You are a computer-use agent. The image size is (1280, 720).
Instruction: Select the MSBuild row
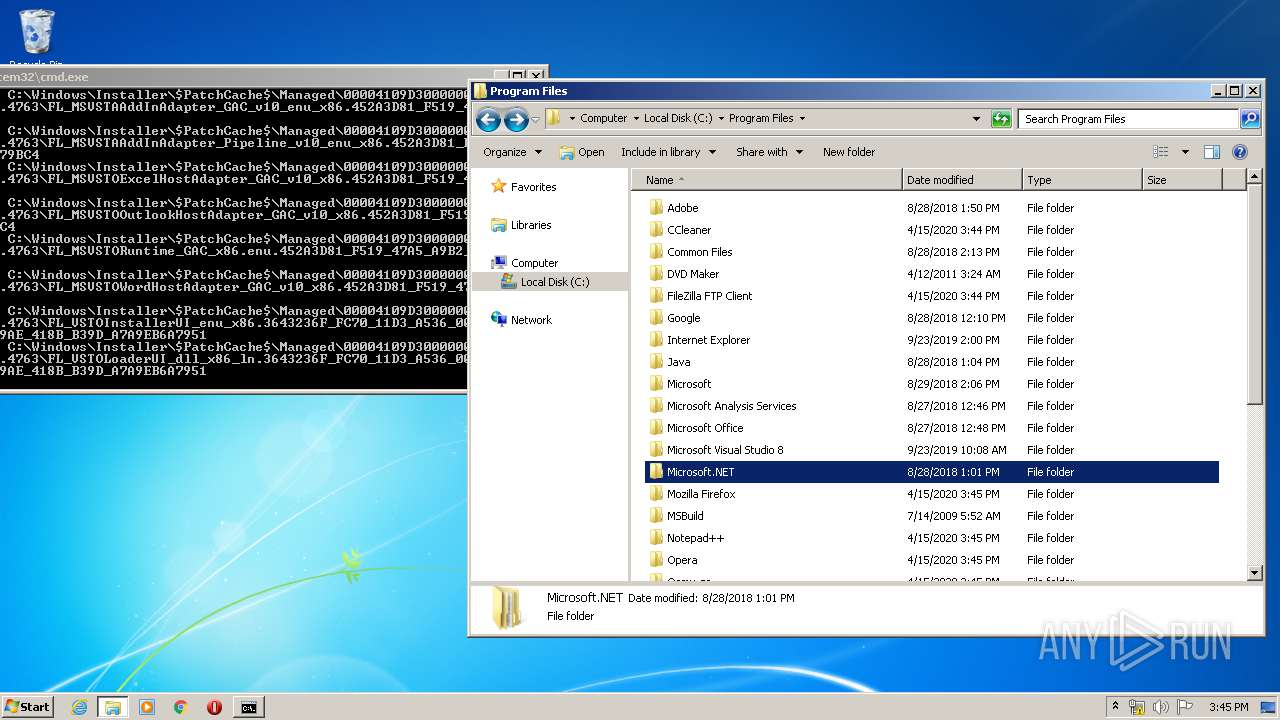(x=932, y=516)
